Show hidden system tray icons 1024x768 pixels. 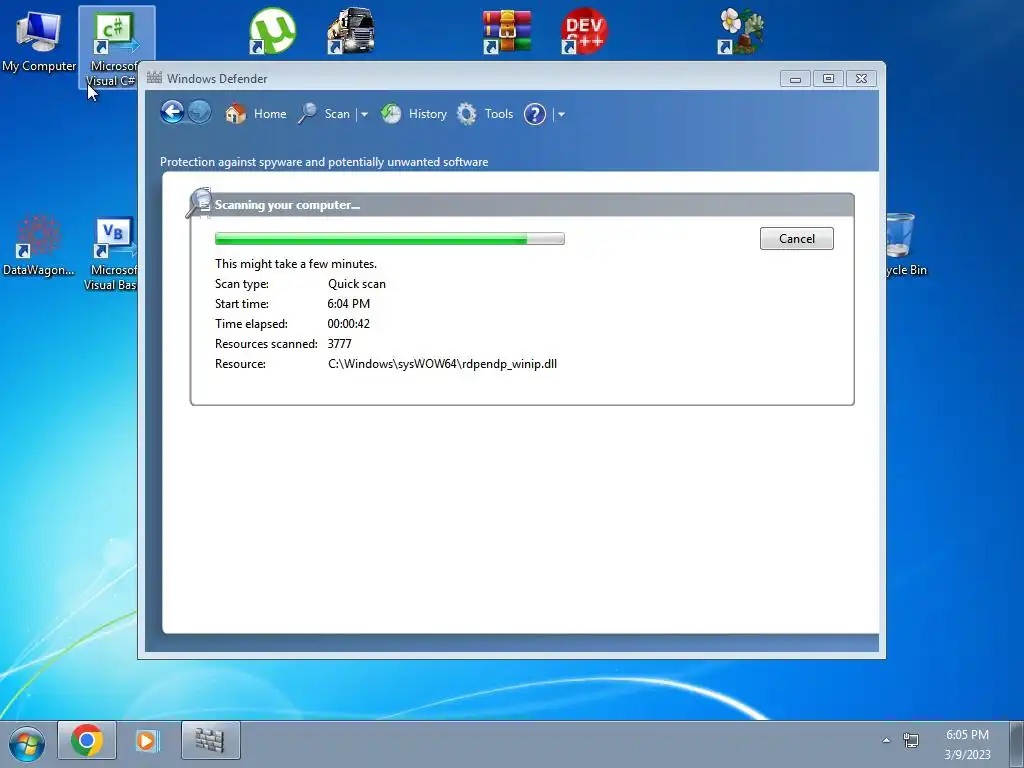886,740
